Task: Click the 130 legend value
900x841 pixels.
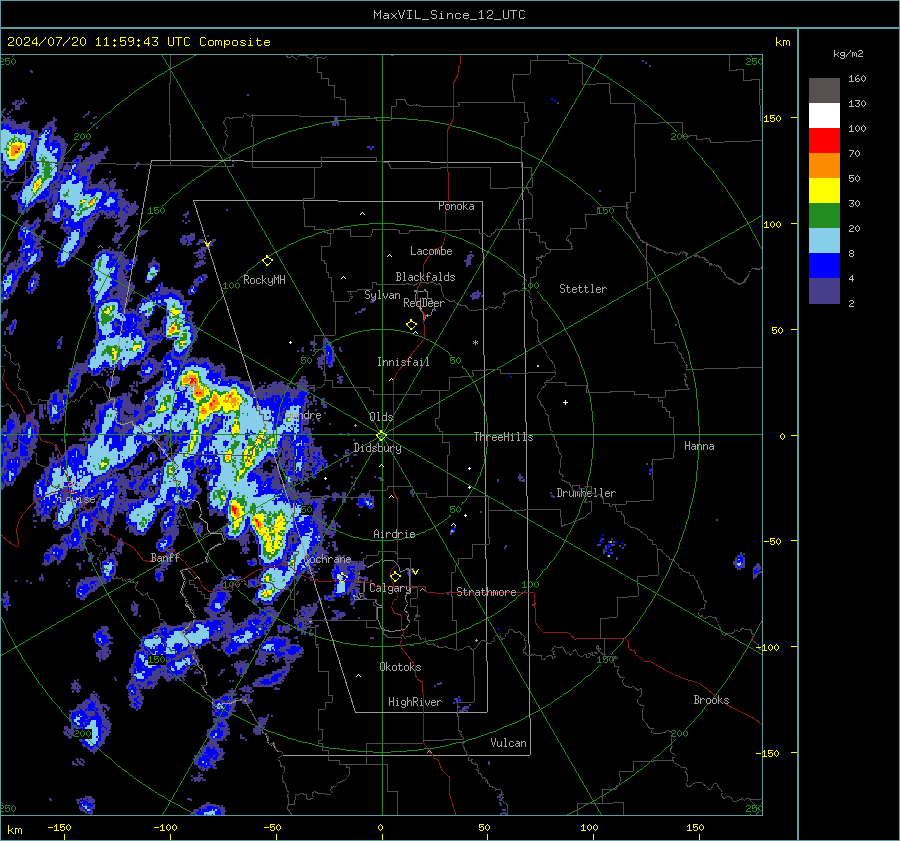Action: pyautogui.click(x=857, y=103)
